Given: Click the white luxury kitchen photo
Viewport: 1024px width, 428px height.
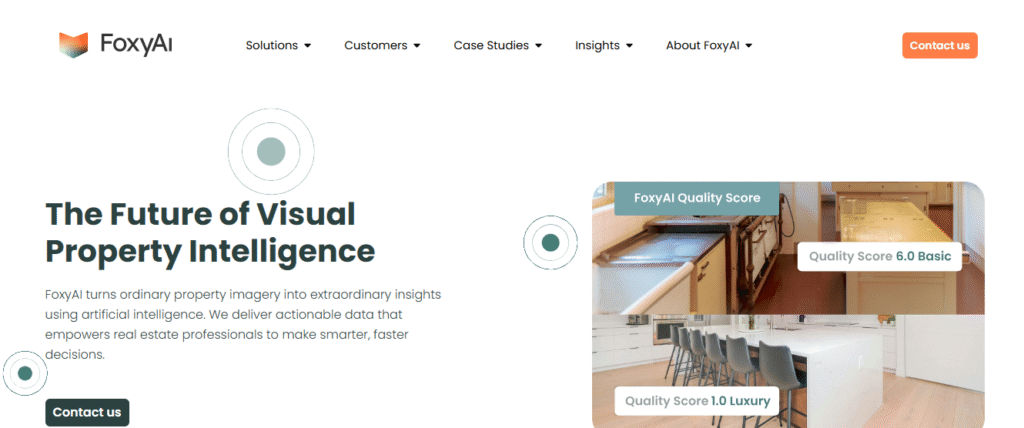Looking at the screenshot, I should (x=788, y=371).
